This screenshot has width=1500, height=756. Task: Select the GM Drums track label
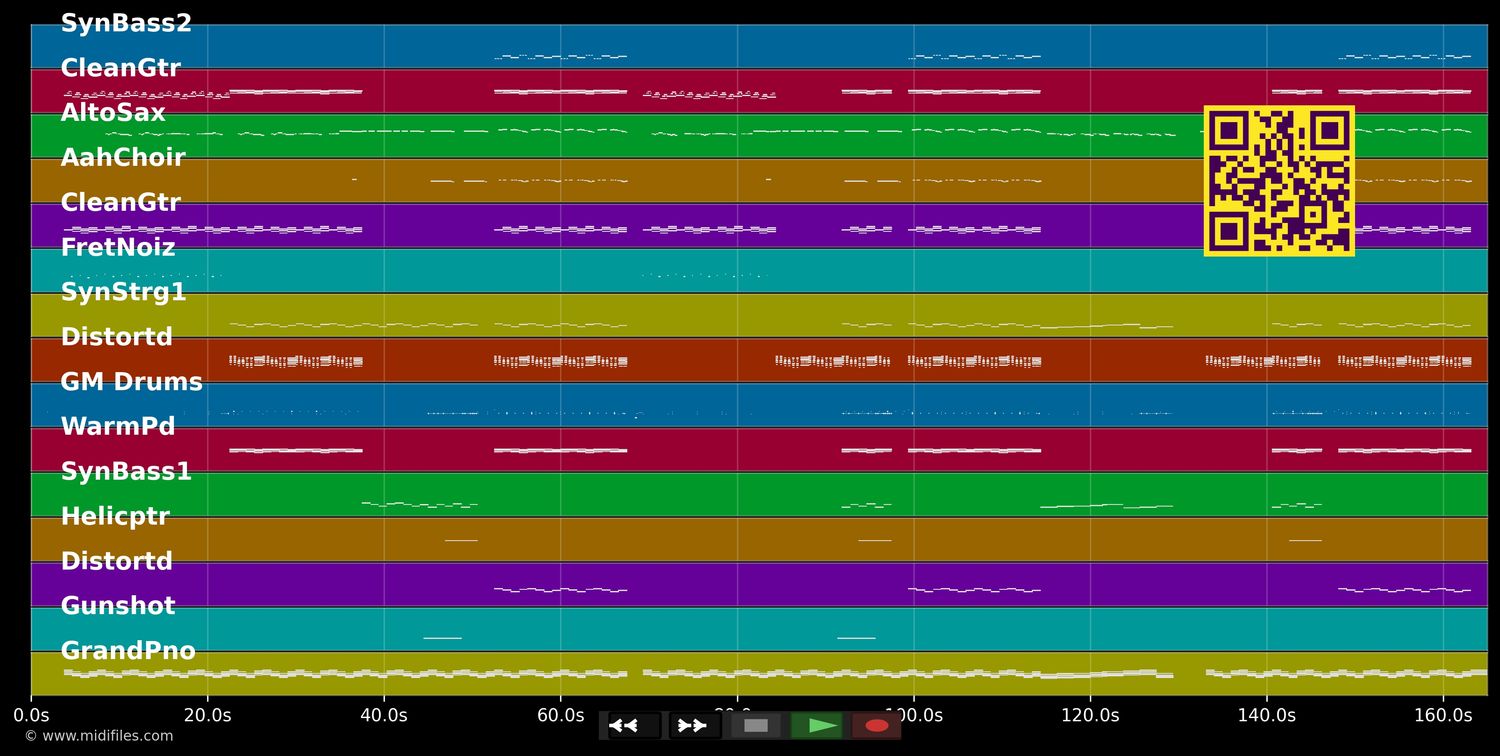[131, 382]
